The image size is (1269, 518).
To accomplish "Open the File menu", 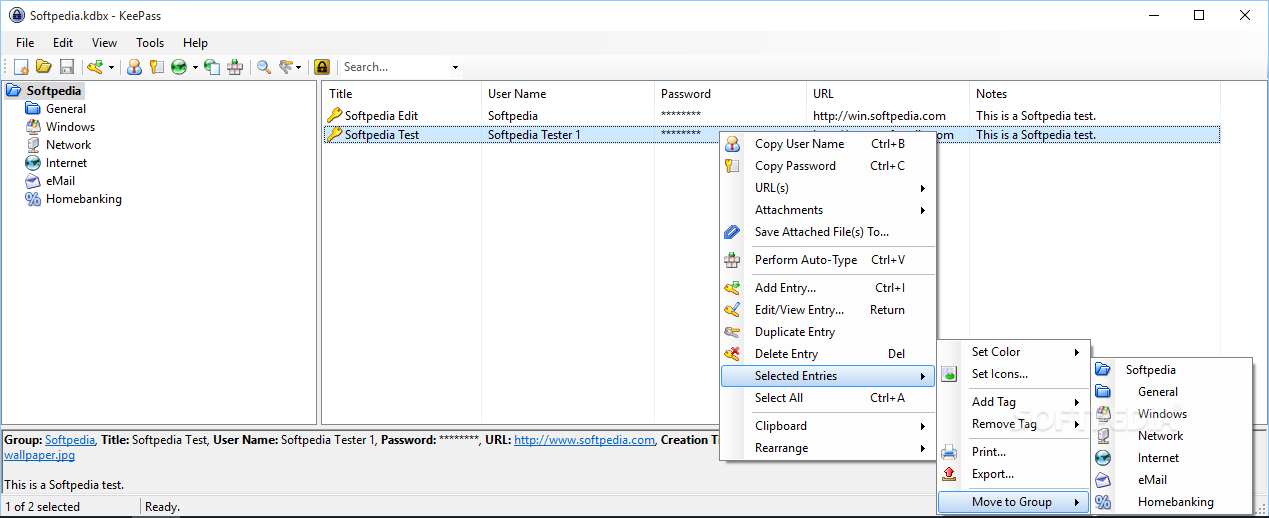I will click(x=25, y=43).
